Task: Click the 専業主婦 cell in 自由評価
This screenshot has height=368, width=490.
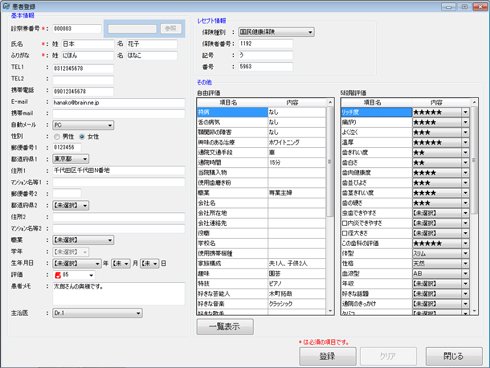Action: (296, 193)
